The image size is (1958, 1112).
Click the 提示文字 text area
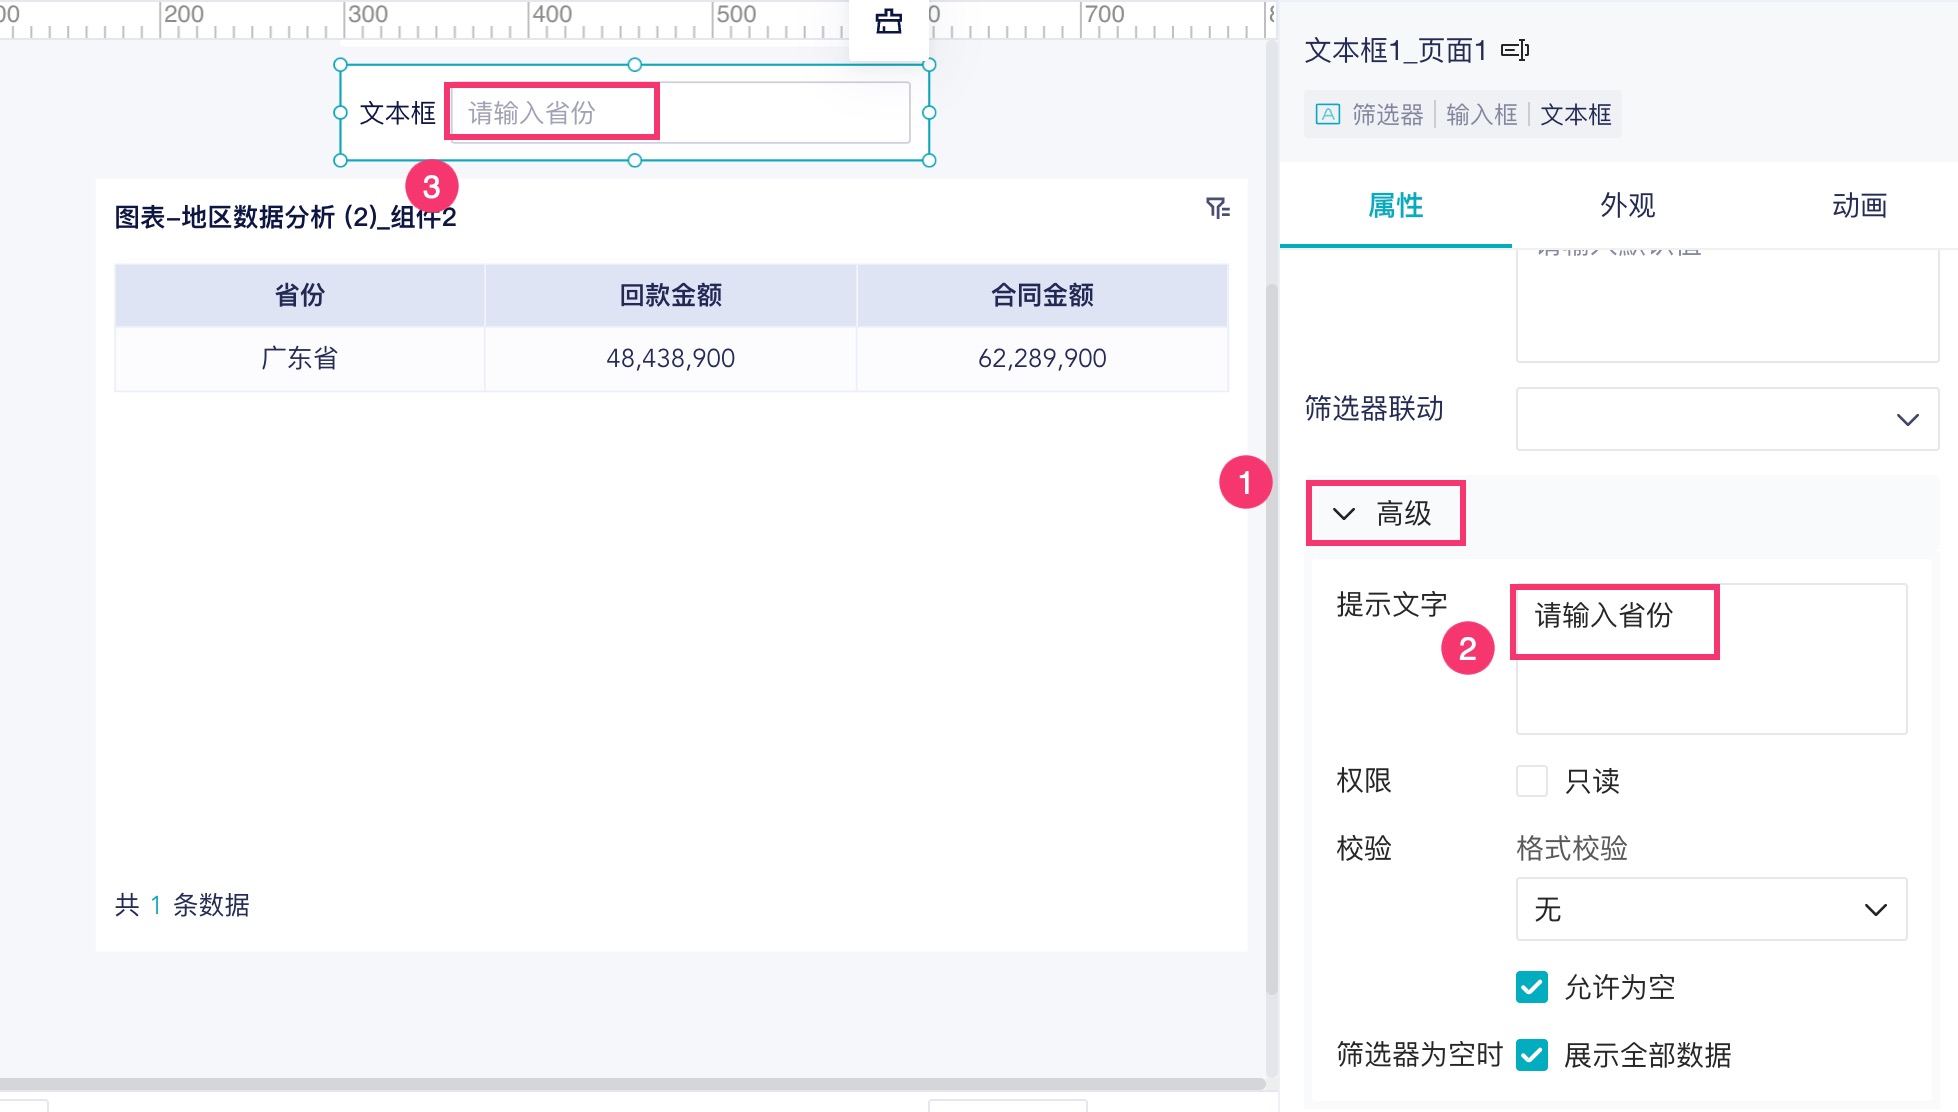[x=1710, y=690]
